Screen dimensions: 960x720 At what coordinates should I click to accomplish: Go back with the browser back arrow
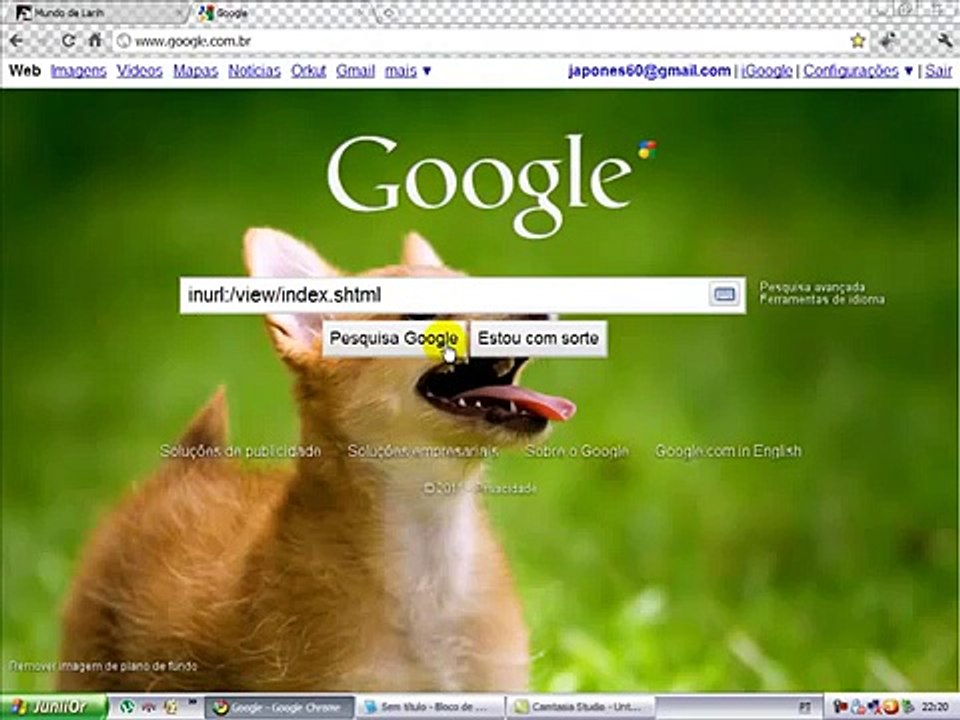click(17, 41)
